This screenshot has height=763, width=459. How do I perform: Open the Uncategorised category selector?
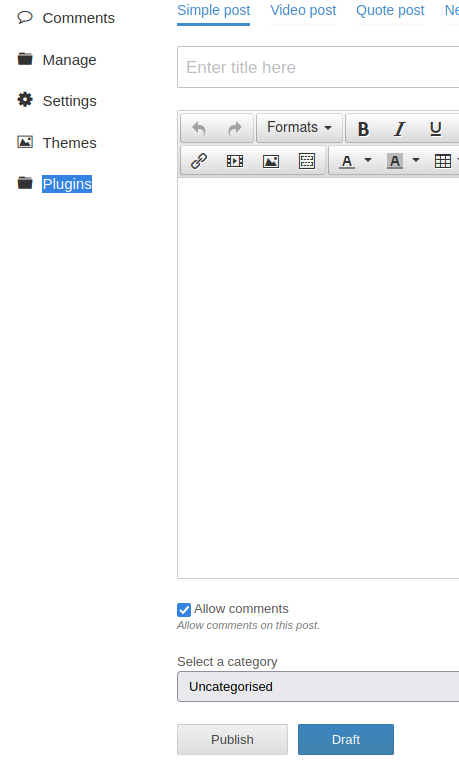pyautogui.click(x=318, y=687)
